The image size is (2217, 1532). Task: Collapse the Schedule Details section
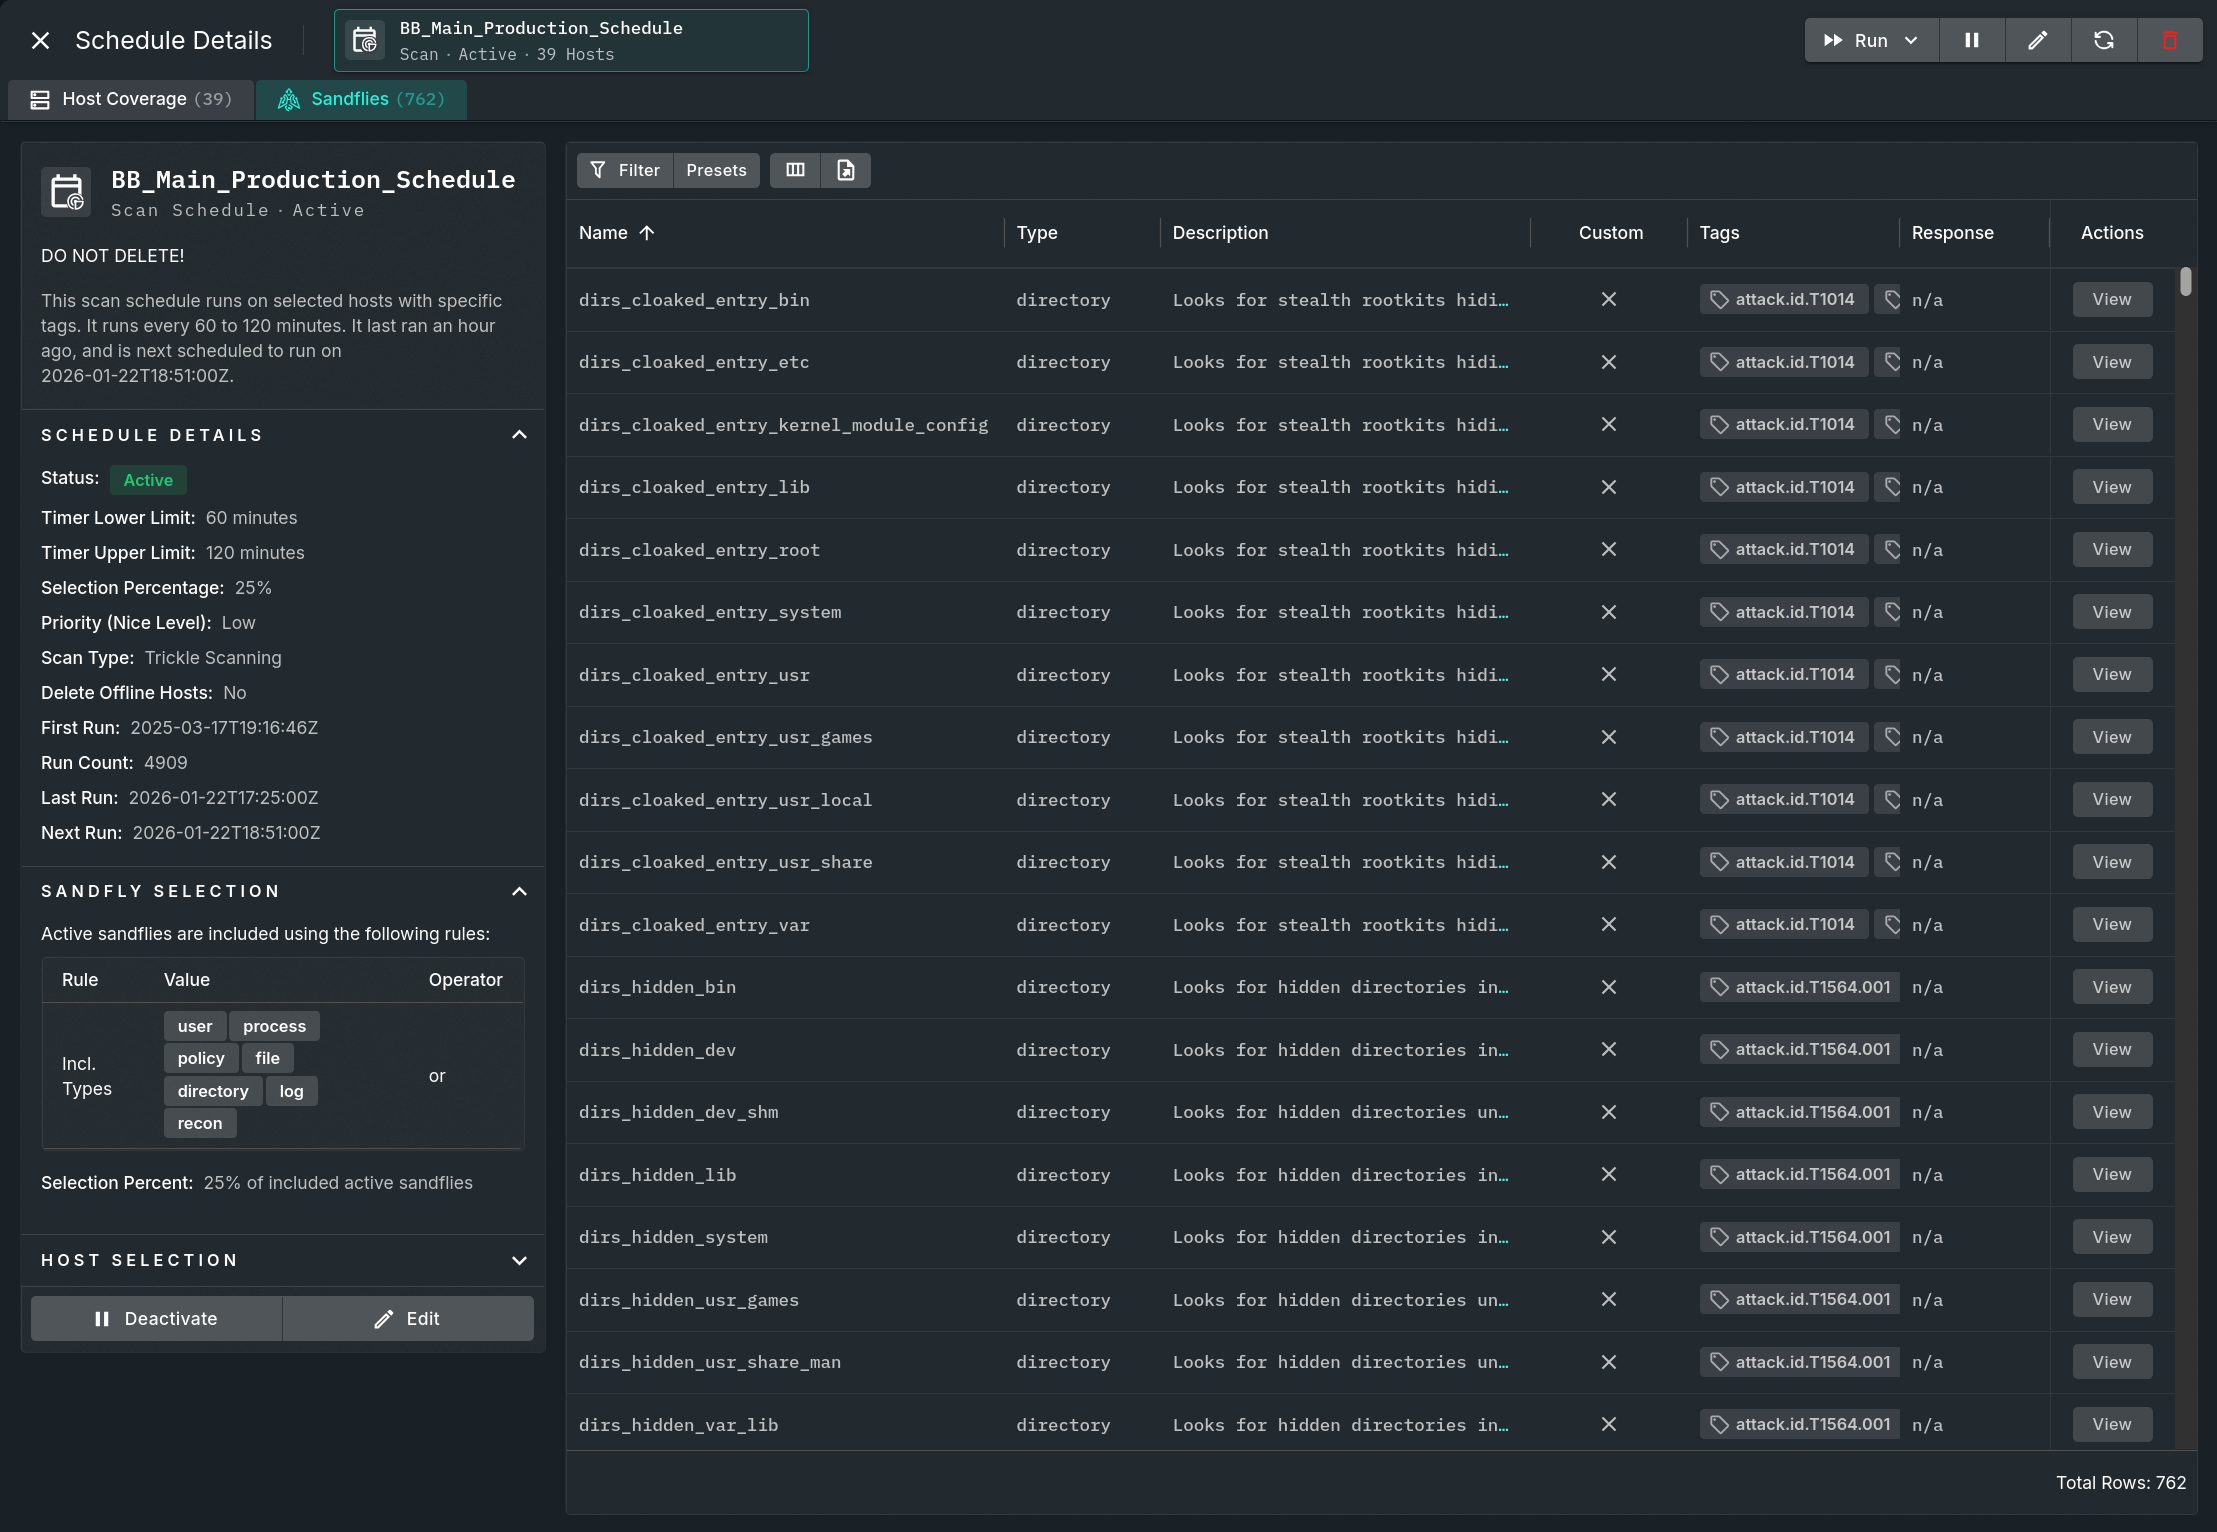(x=519, y=435)
